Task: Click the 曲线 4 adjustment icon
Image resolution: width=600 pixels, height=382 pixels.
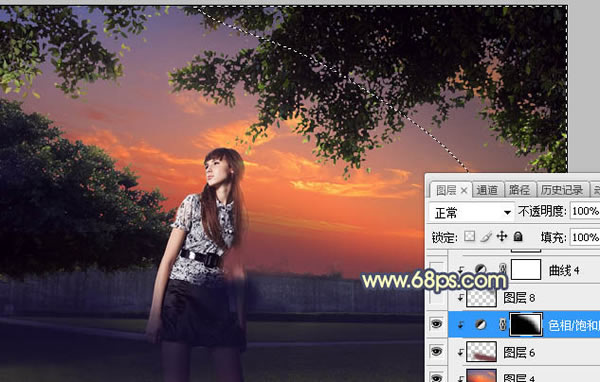Action: tap(481, 270)
